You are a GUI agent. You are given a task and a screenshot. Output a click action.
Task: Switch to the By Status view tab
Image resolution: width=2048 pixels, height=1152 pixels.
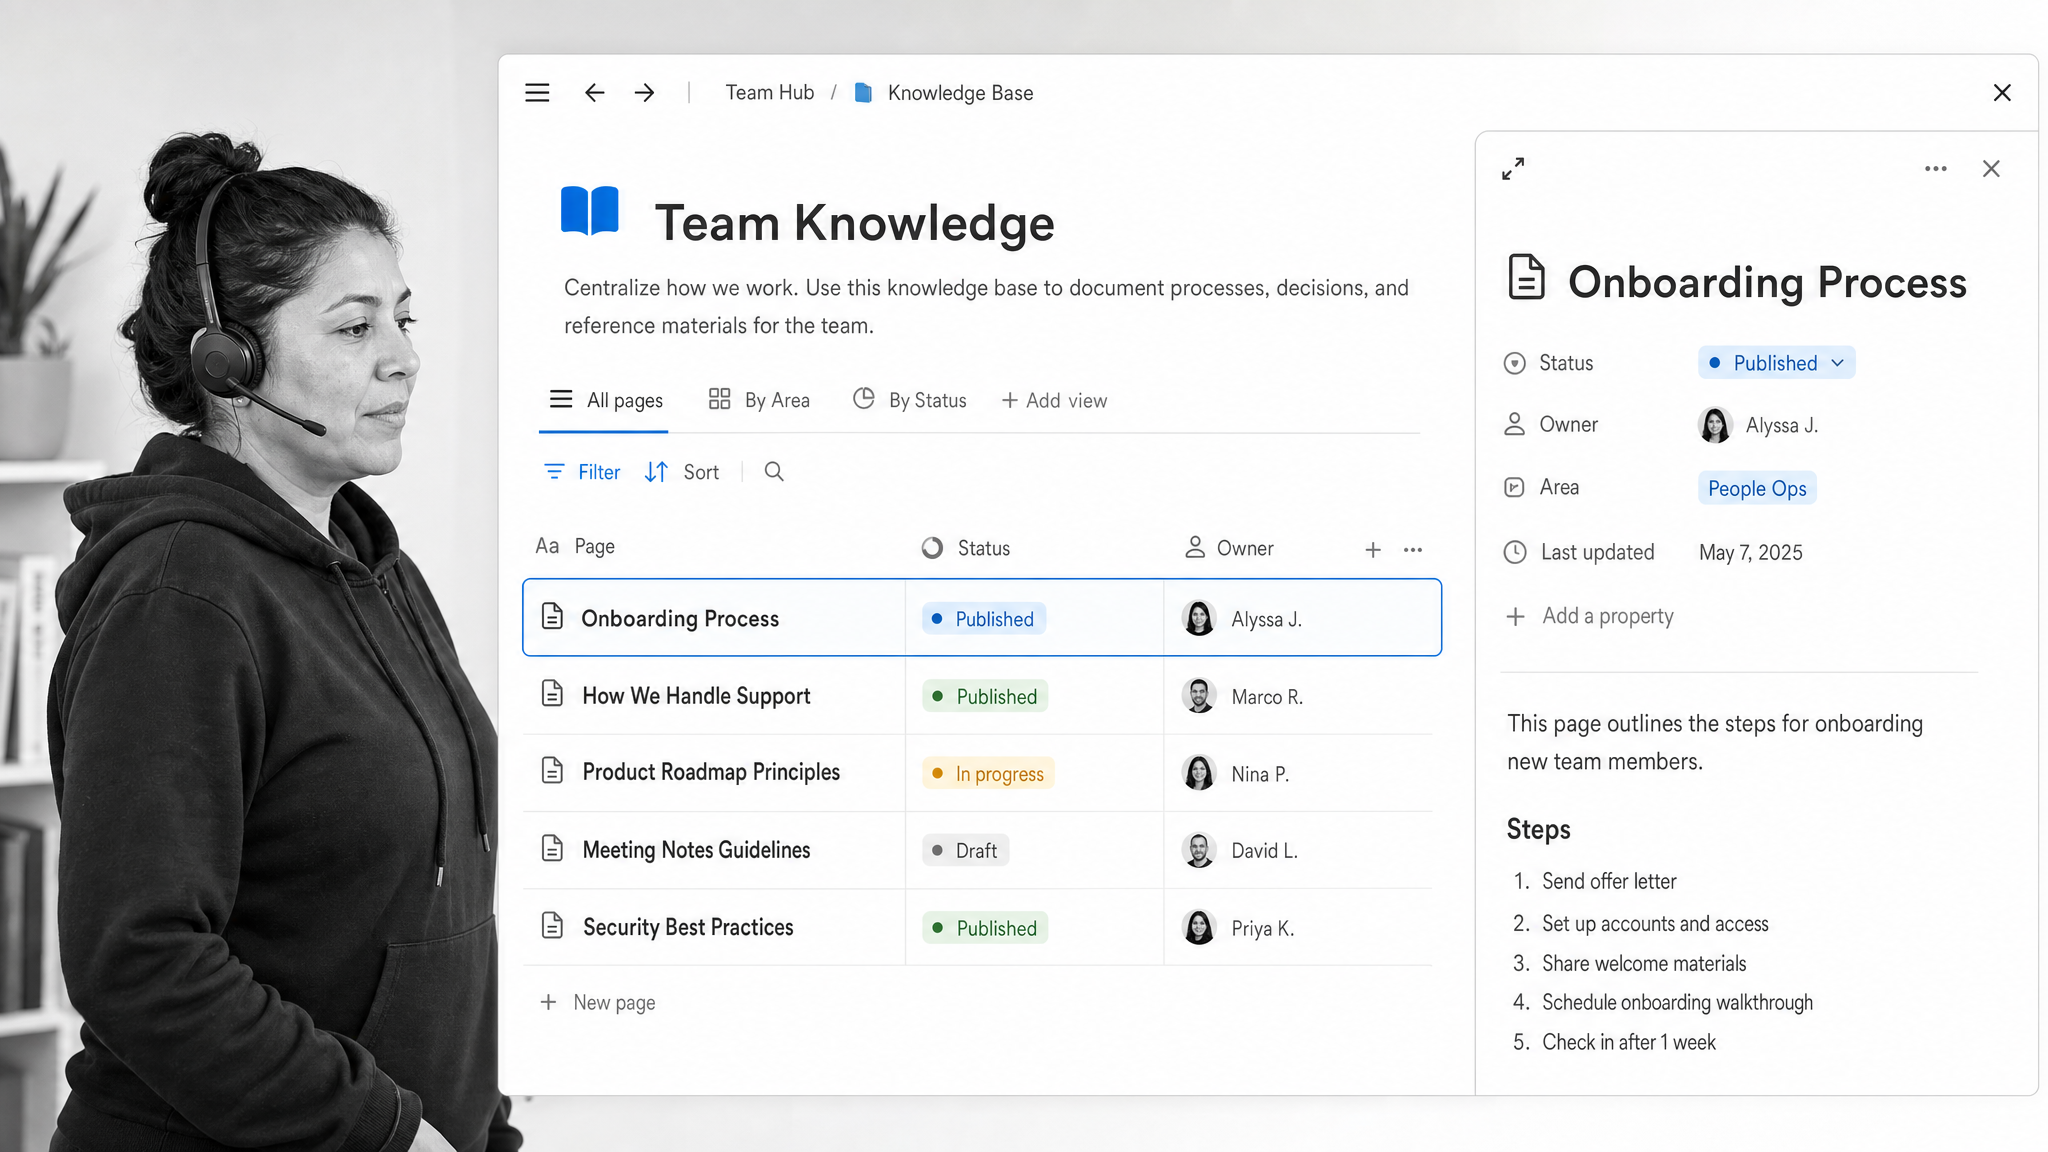(909, 400)
